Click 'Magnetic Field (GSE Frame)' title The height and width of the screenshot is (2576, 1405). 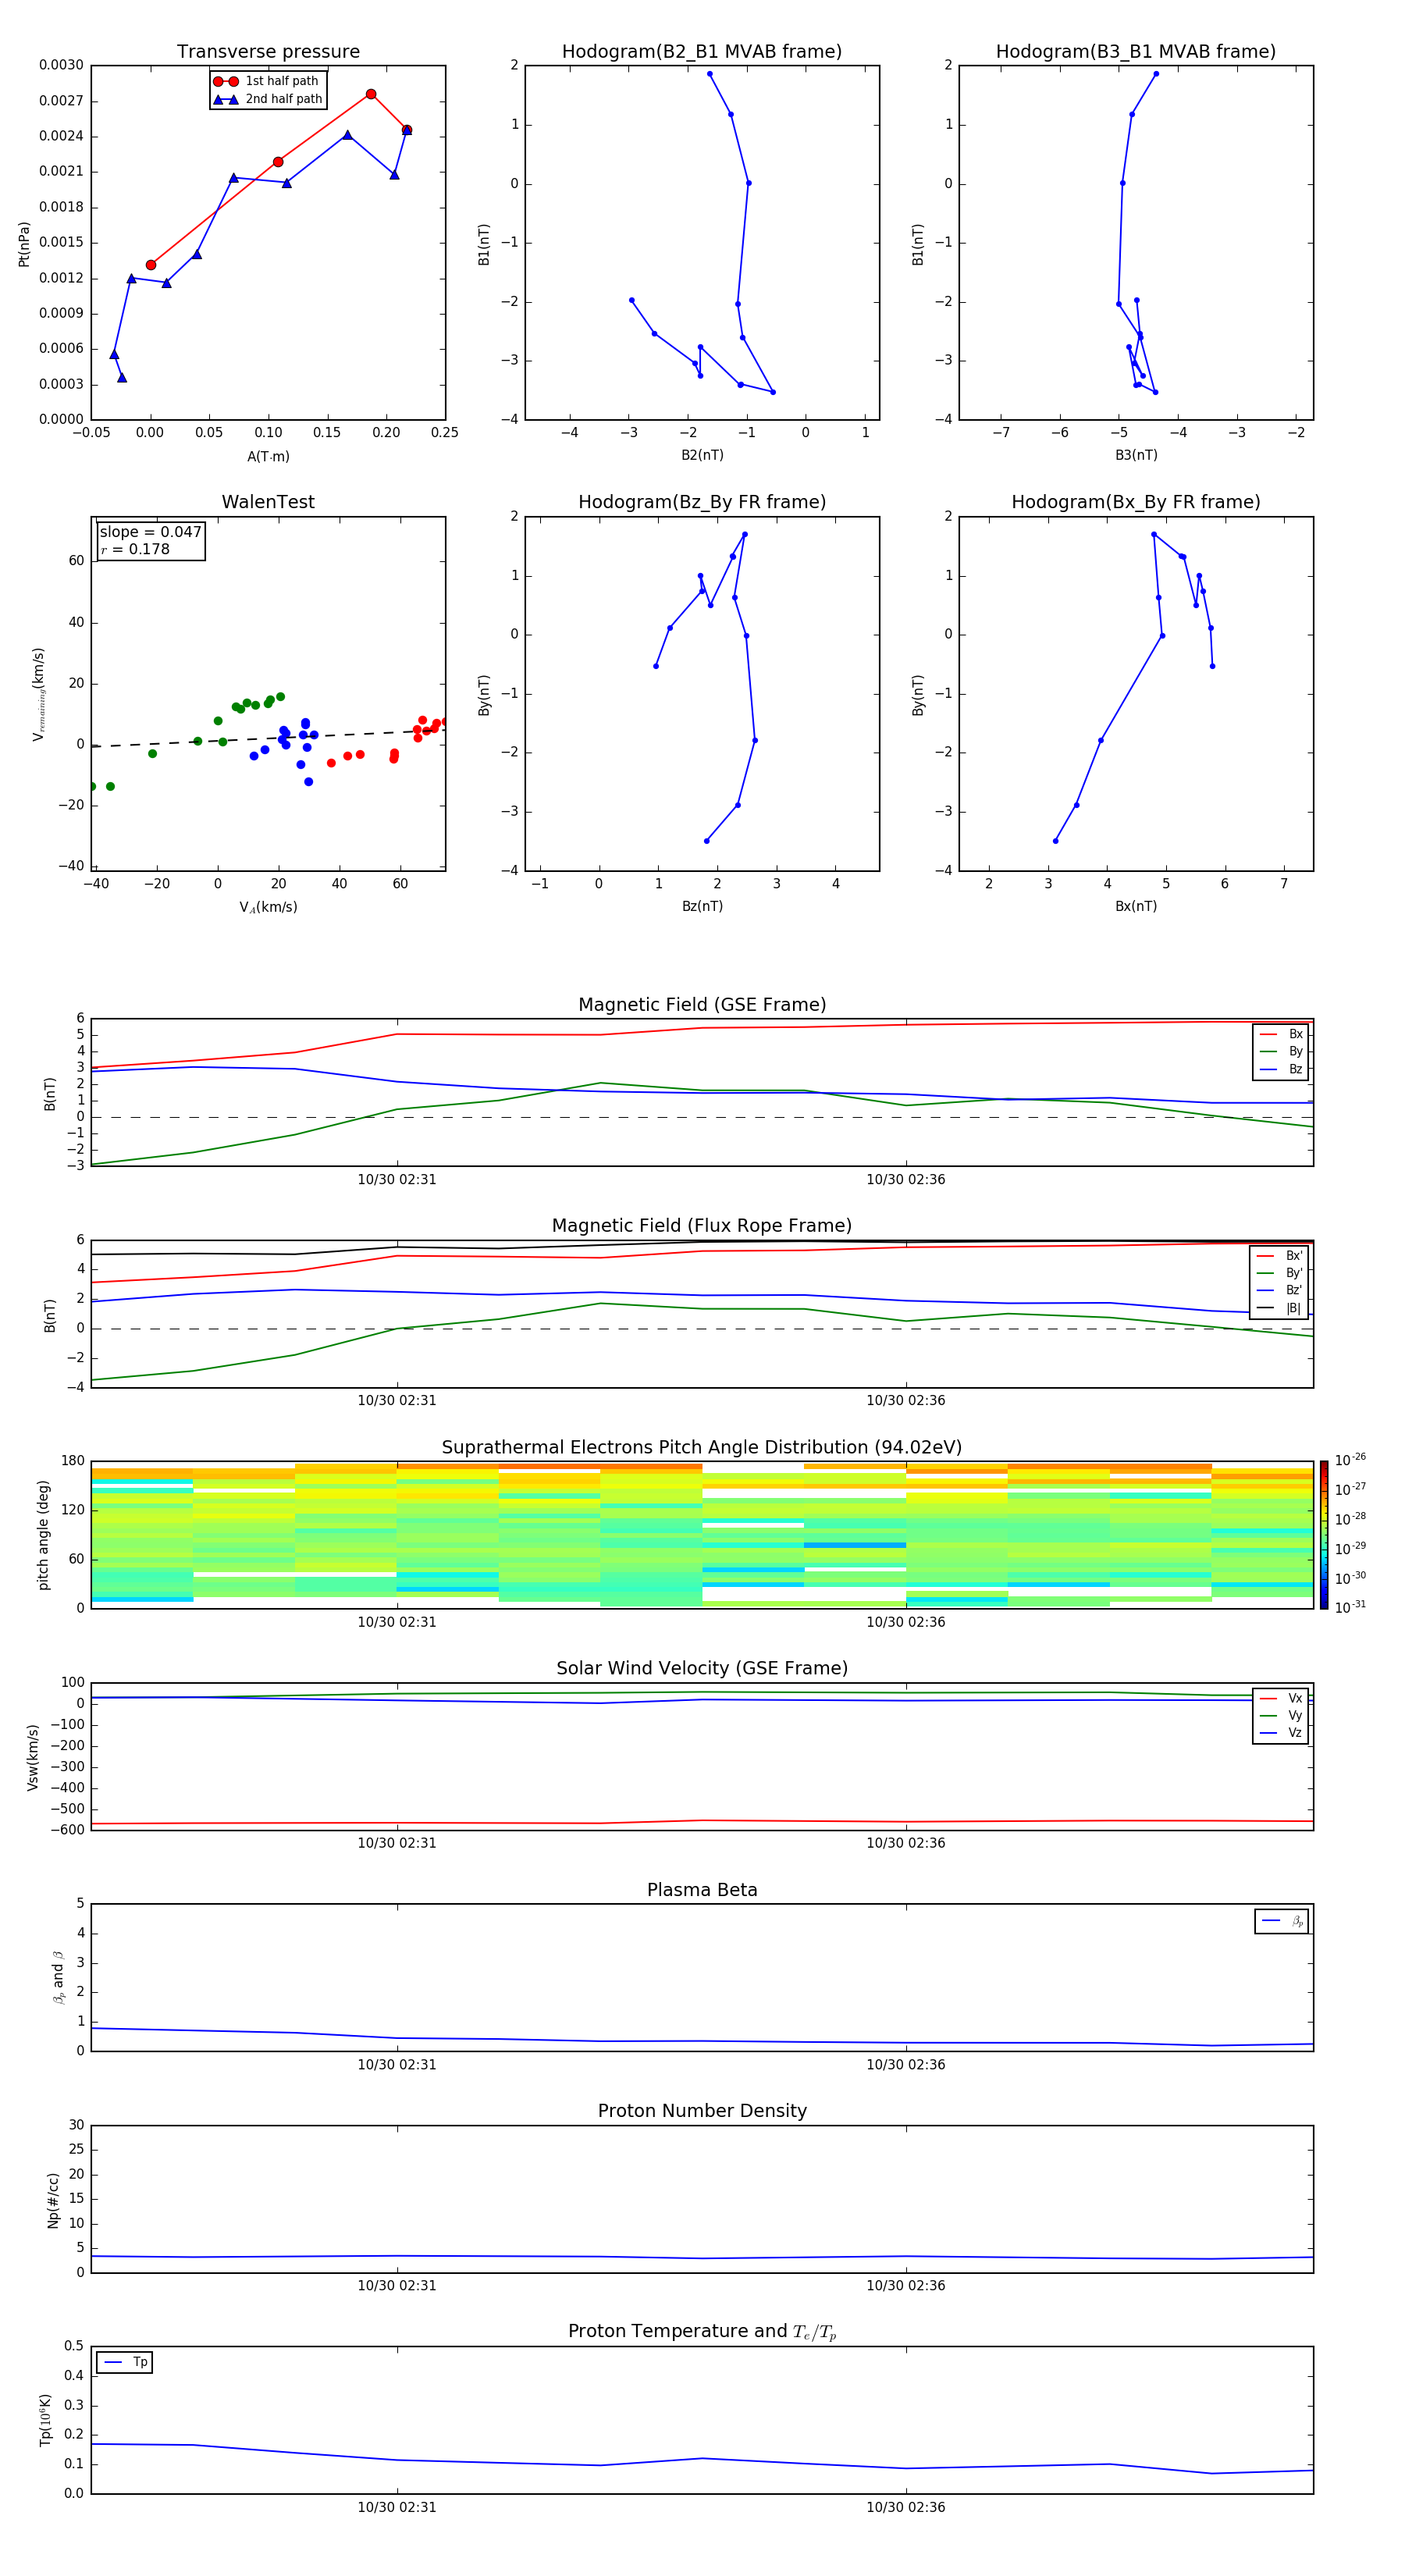coord(702,1005)
